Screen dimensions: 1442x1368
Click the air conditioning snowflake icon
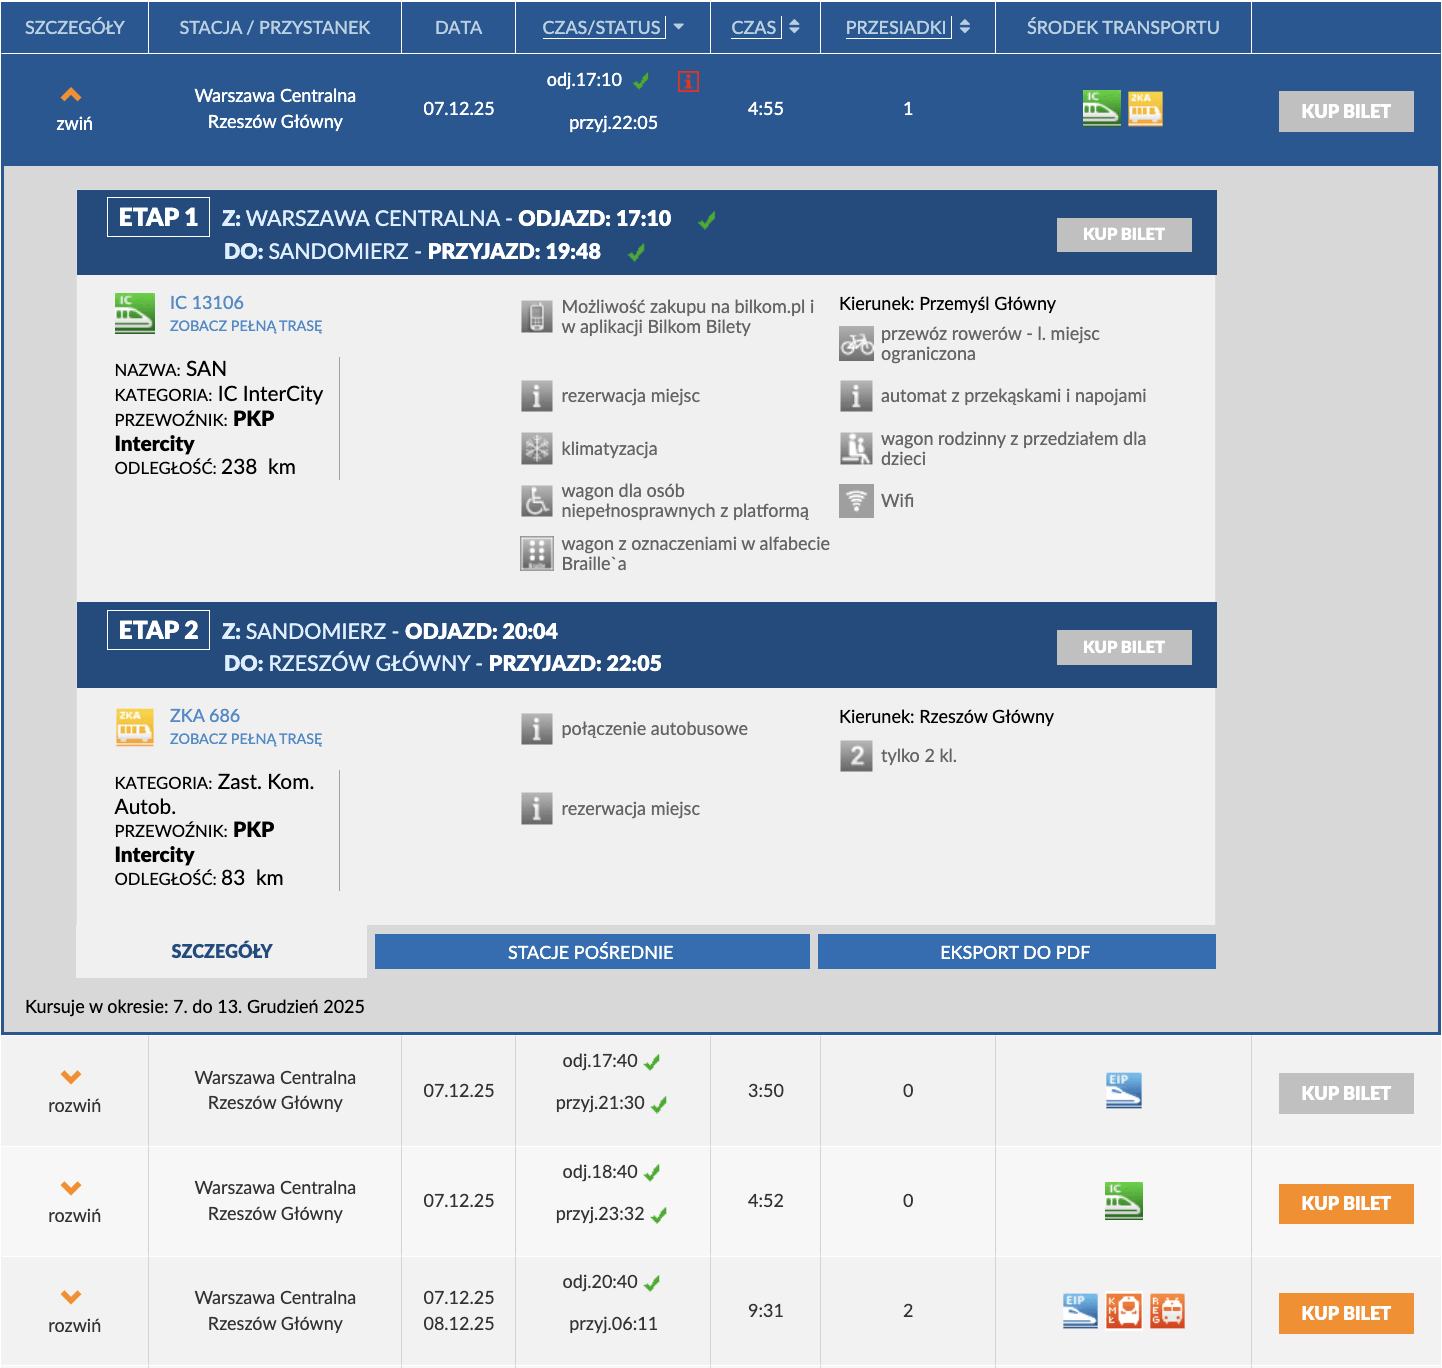pyautogui.click(x=537, y=449)
